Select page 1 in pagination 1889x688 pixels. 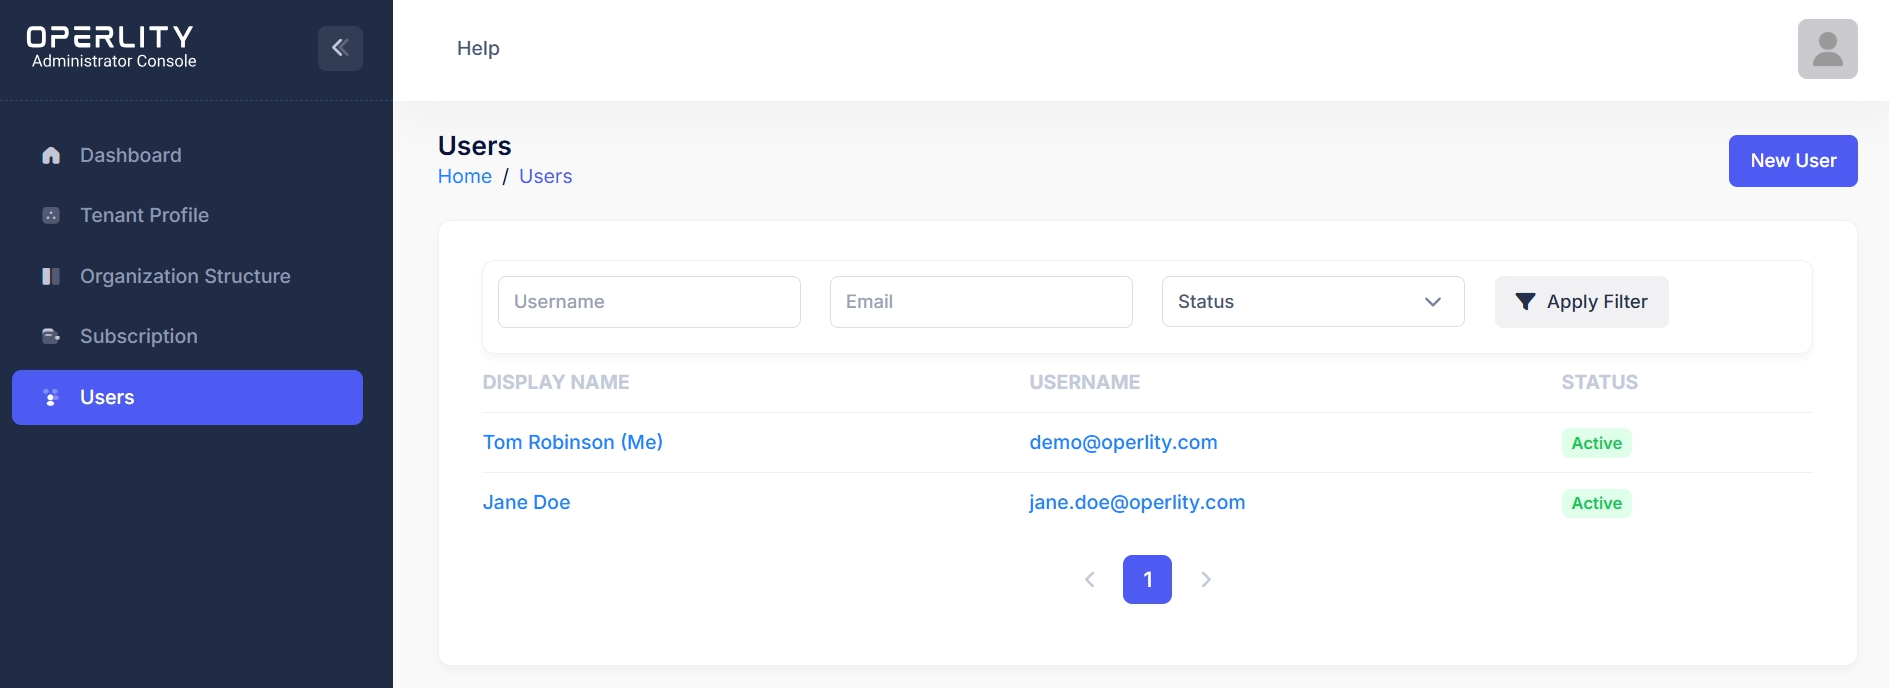click(1147, 579)
